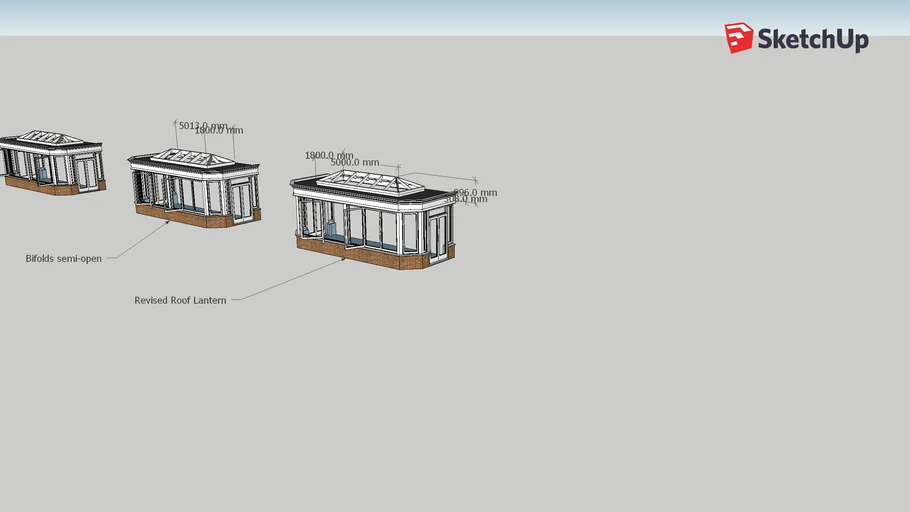Screen dimensions: 910x512
Task: Click arrow tip of 'Bifolds semi-open' leader line
Action: coord(169,221)
